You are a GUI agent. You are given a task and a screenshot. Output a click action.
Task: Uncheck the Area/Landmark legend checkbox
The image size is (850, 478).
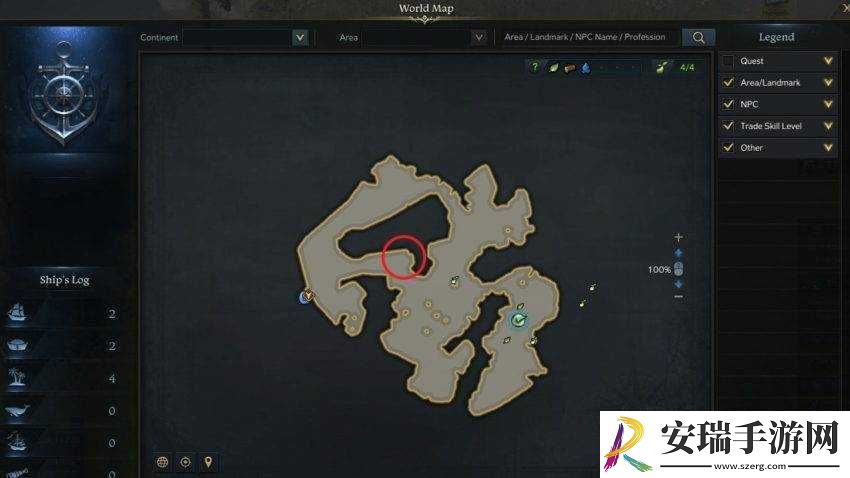coord(728,82)
